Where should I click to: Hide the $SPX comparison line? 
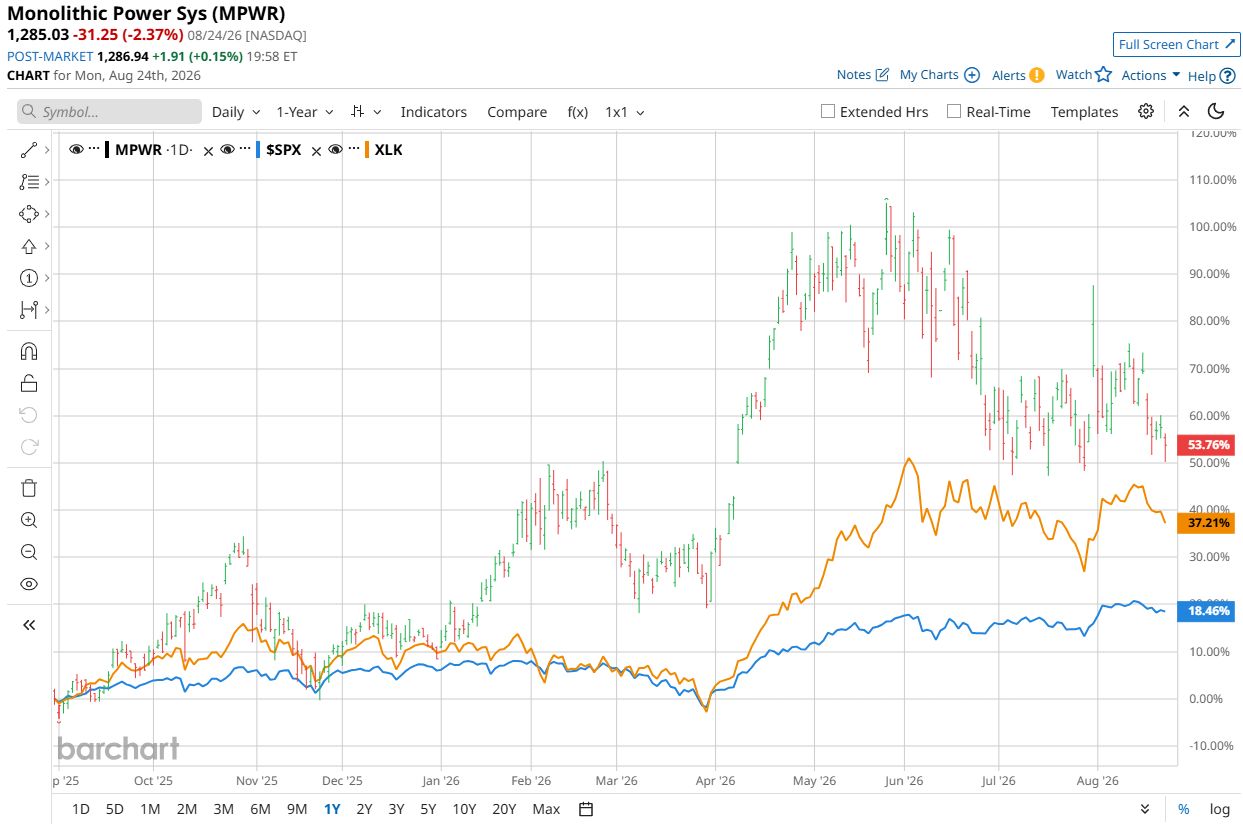(x=228, y=150)
